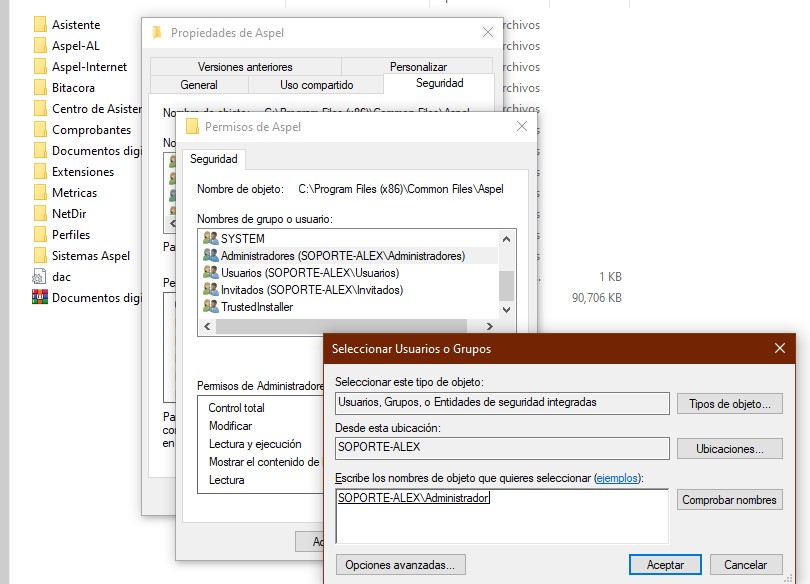Click the TrustedInstaller group icon
The height and width of the screenshot is (584, 810).
[x=211, y=306]
